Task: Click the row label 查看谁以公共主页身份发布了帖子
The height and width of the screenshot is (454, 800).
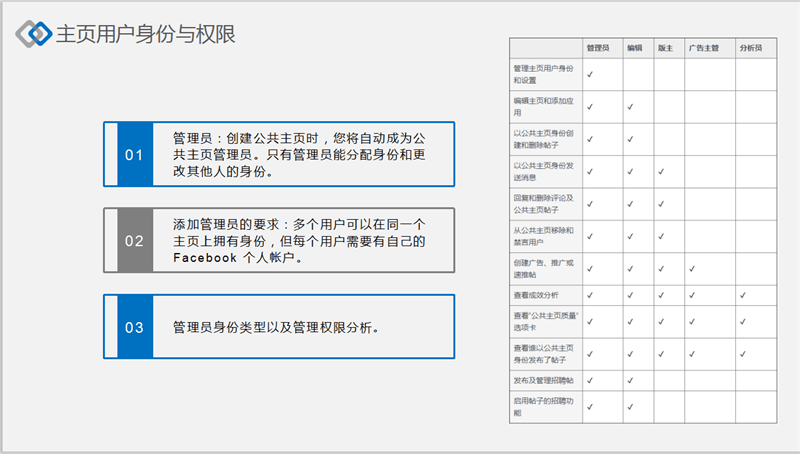Action: [x=543, y=354]
